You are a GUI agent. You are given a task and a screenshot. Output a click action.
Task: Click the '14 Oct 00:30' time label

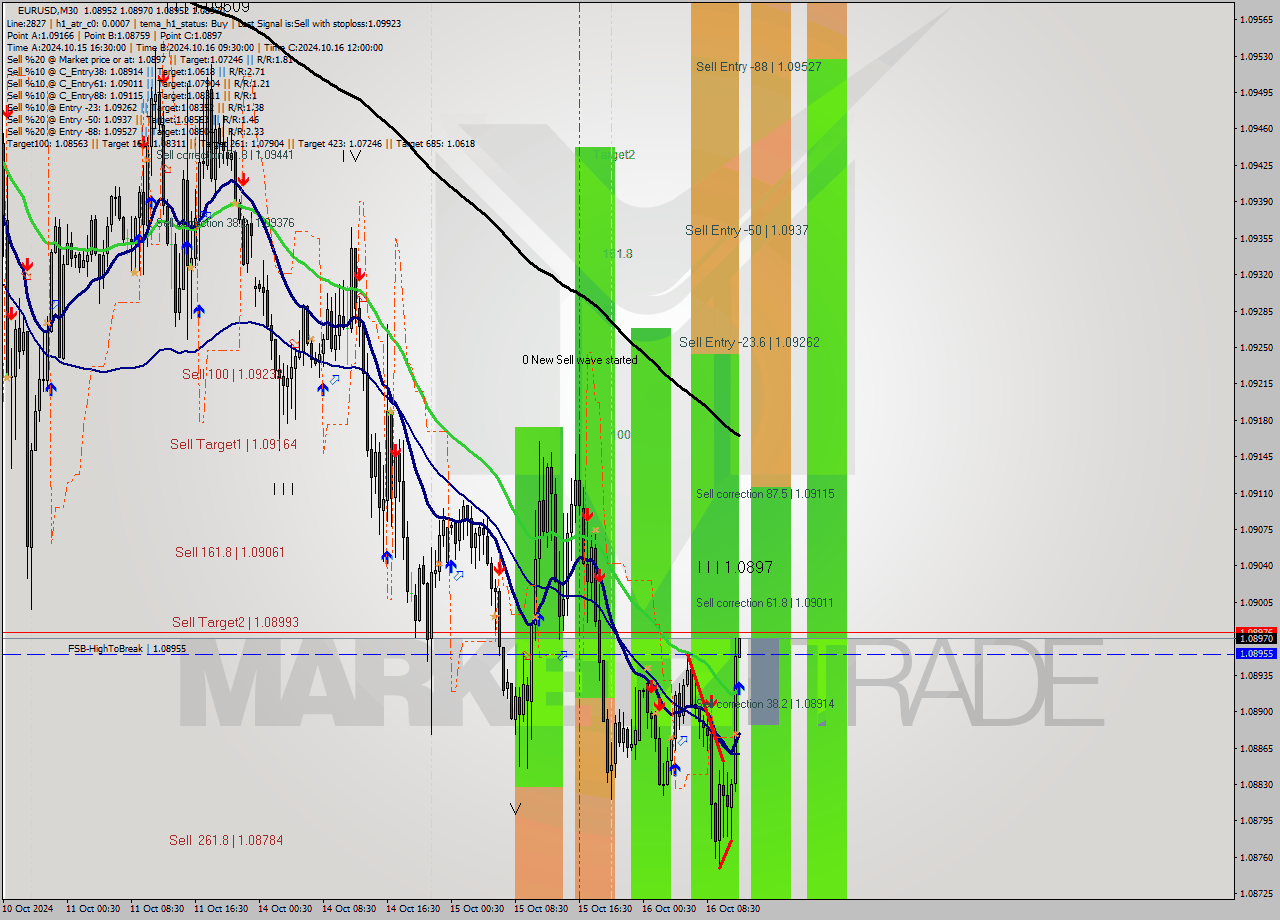[x=285, y=909]
